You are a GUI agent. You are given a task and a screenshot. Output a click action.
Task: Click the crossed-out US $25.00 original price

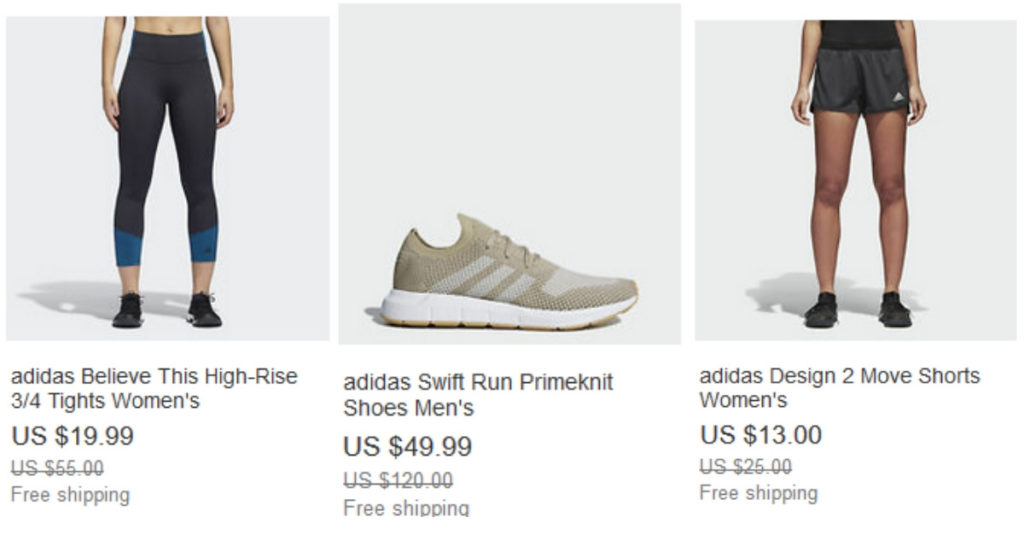pos(745,467)
